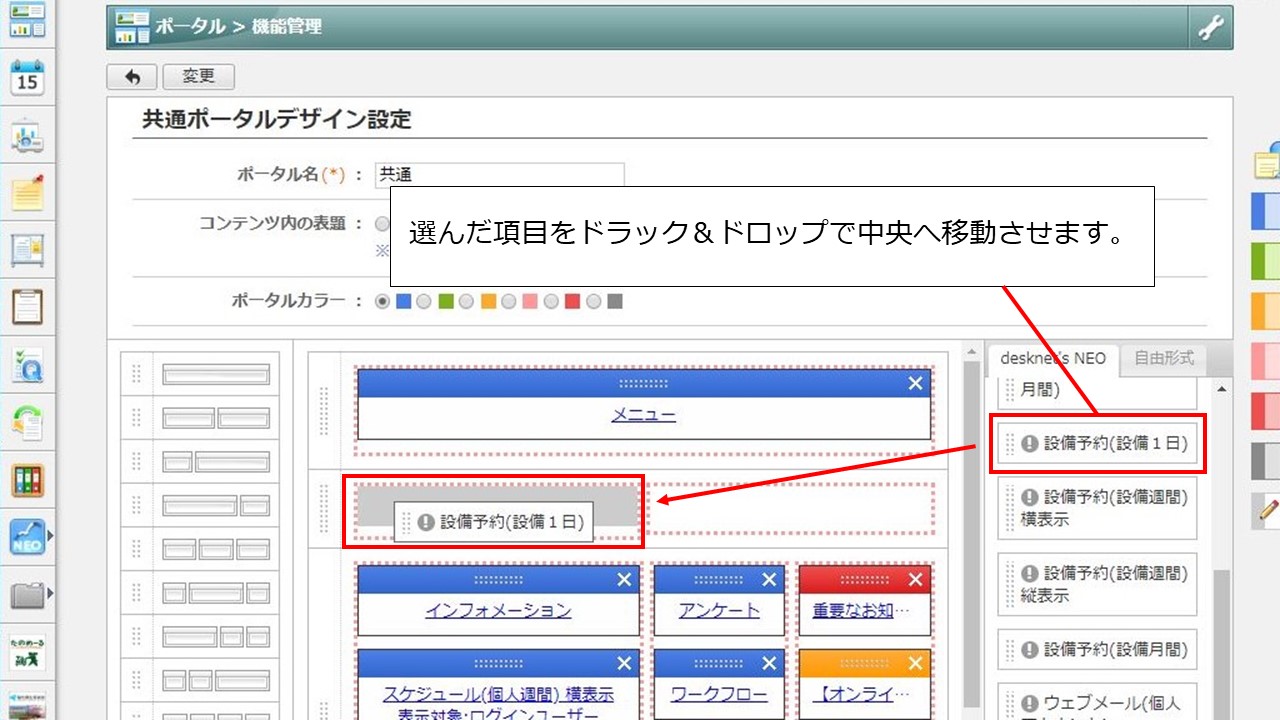Select the radio button for green portal color

point(424,301)
